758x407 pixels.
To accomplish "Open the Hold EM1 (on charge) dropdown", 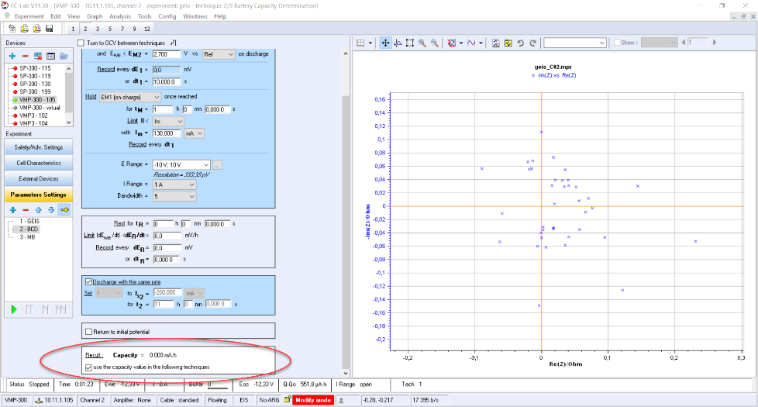I will pos(130,97).
